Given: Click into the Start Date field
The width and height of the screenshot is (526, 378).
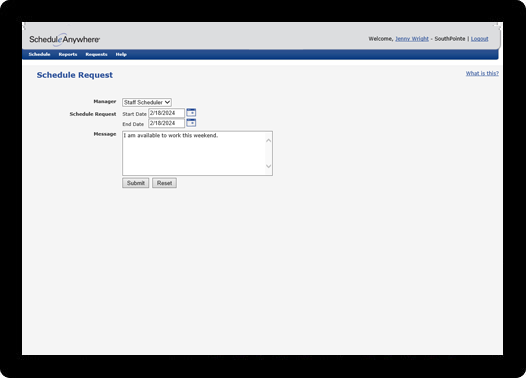Looking at the screenshot, I should point(166,113).
